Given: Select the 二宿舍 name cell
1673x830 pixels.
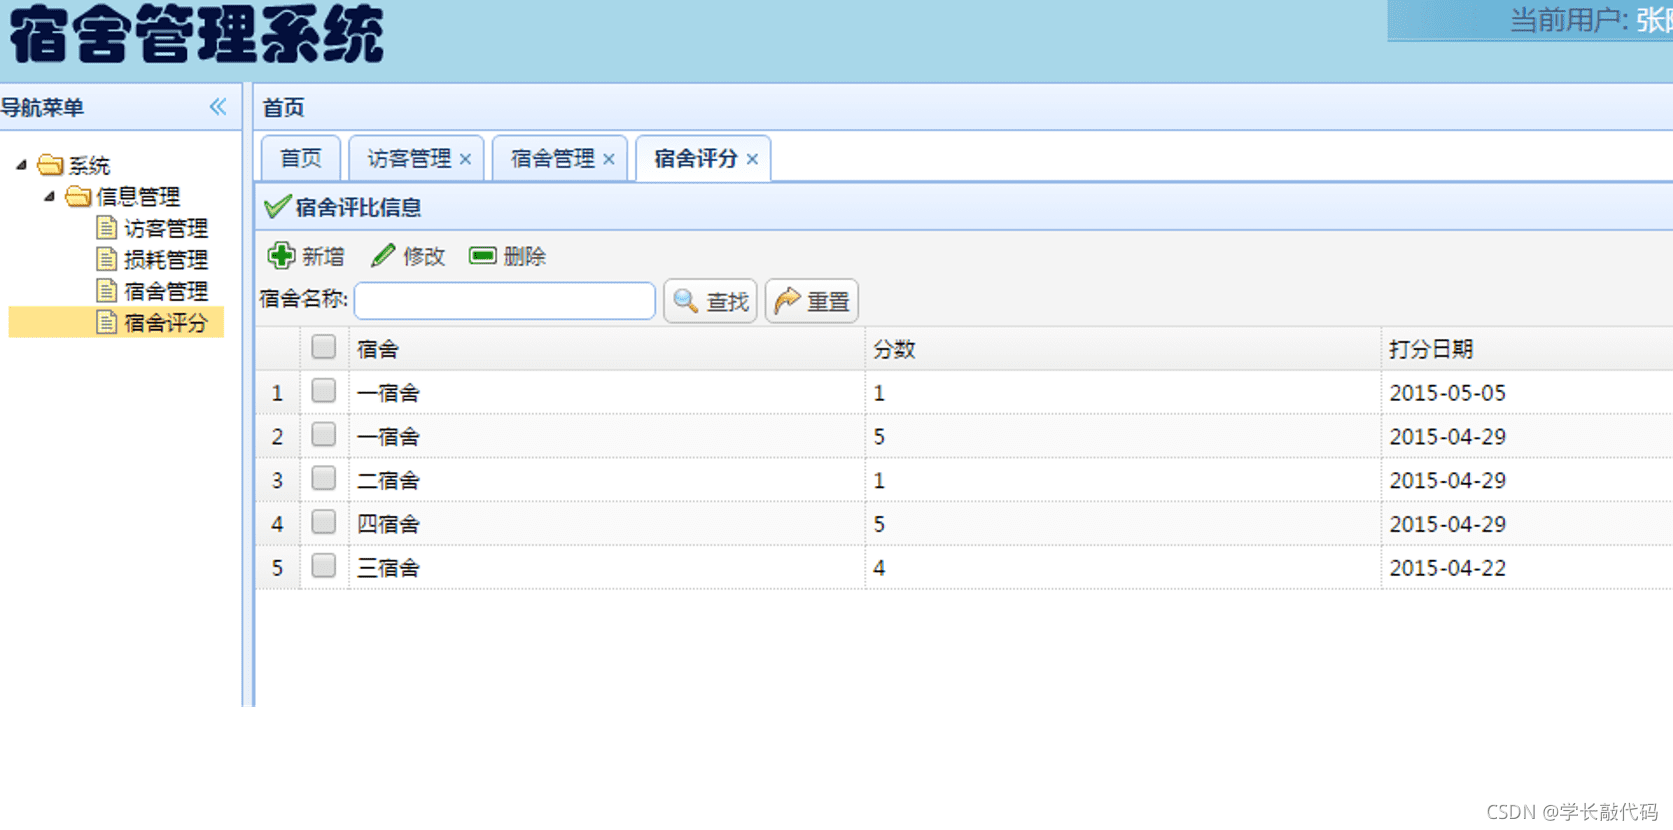Looking at the screenshot, I should [x=607, y=480].
